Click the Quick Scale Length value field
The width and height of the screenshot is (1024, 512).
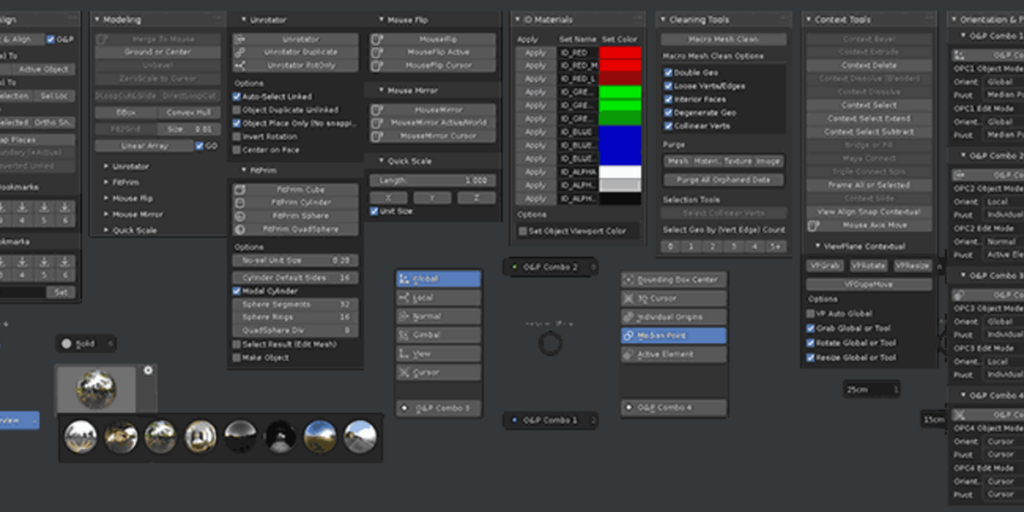(432, 180)
